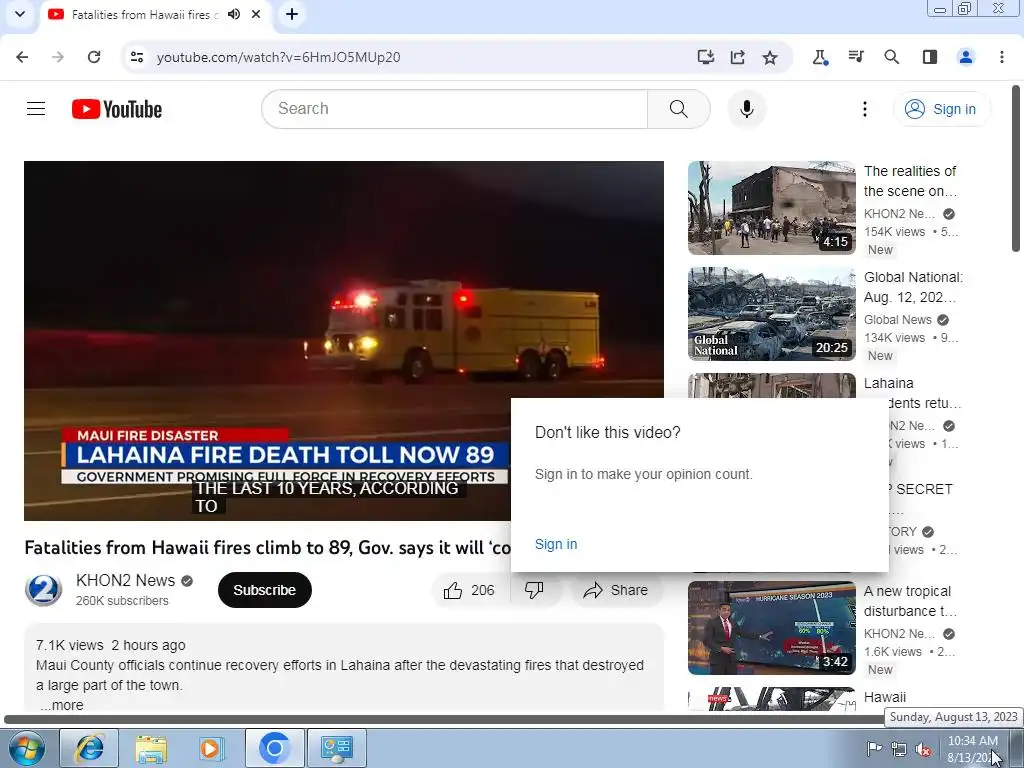Subscribe to KHON2 News
The width and height of the screenshot is (1024, 768).
[x=264, y=590]
